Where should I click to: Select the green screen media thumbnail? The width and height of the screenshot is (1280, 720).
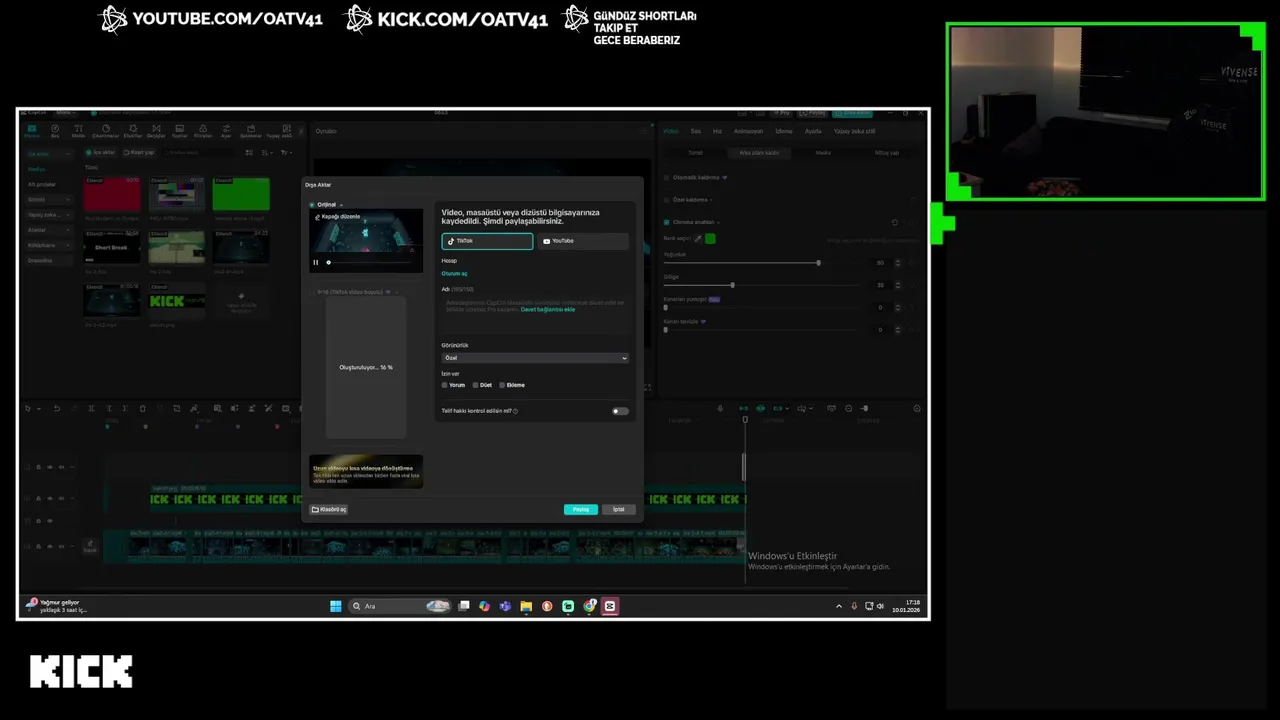click(241, 194)
